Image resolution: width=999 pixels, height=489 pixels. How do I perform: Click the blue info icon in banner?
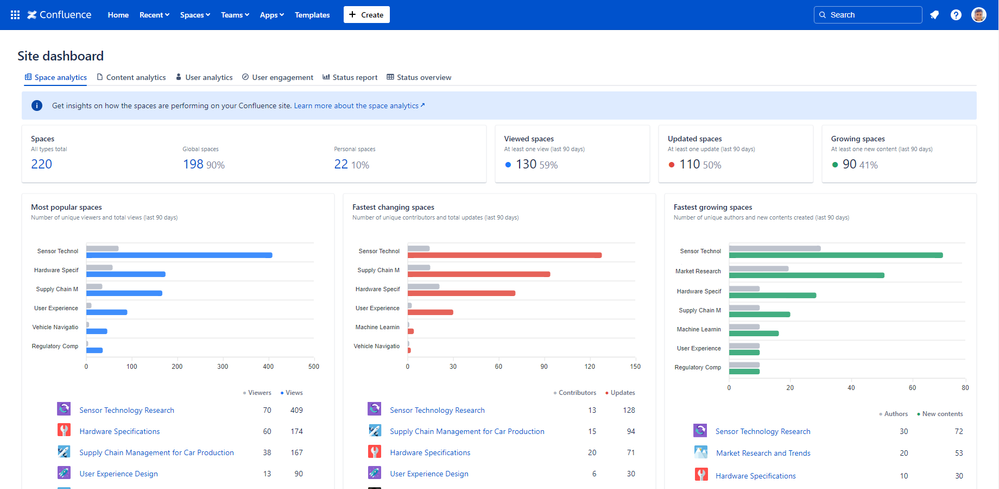[37, 105]
